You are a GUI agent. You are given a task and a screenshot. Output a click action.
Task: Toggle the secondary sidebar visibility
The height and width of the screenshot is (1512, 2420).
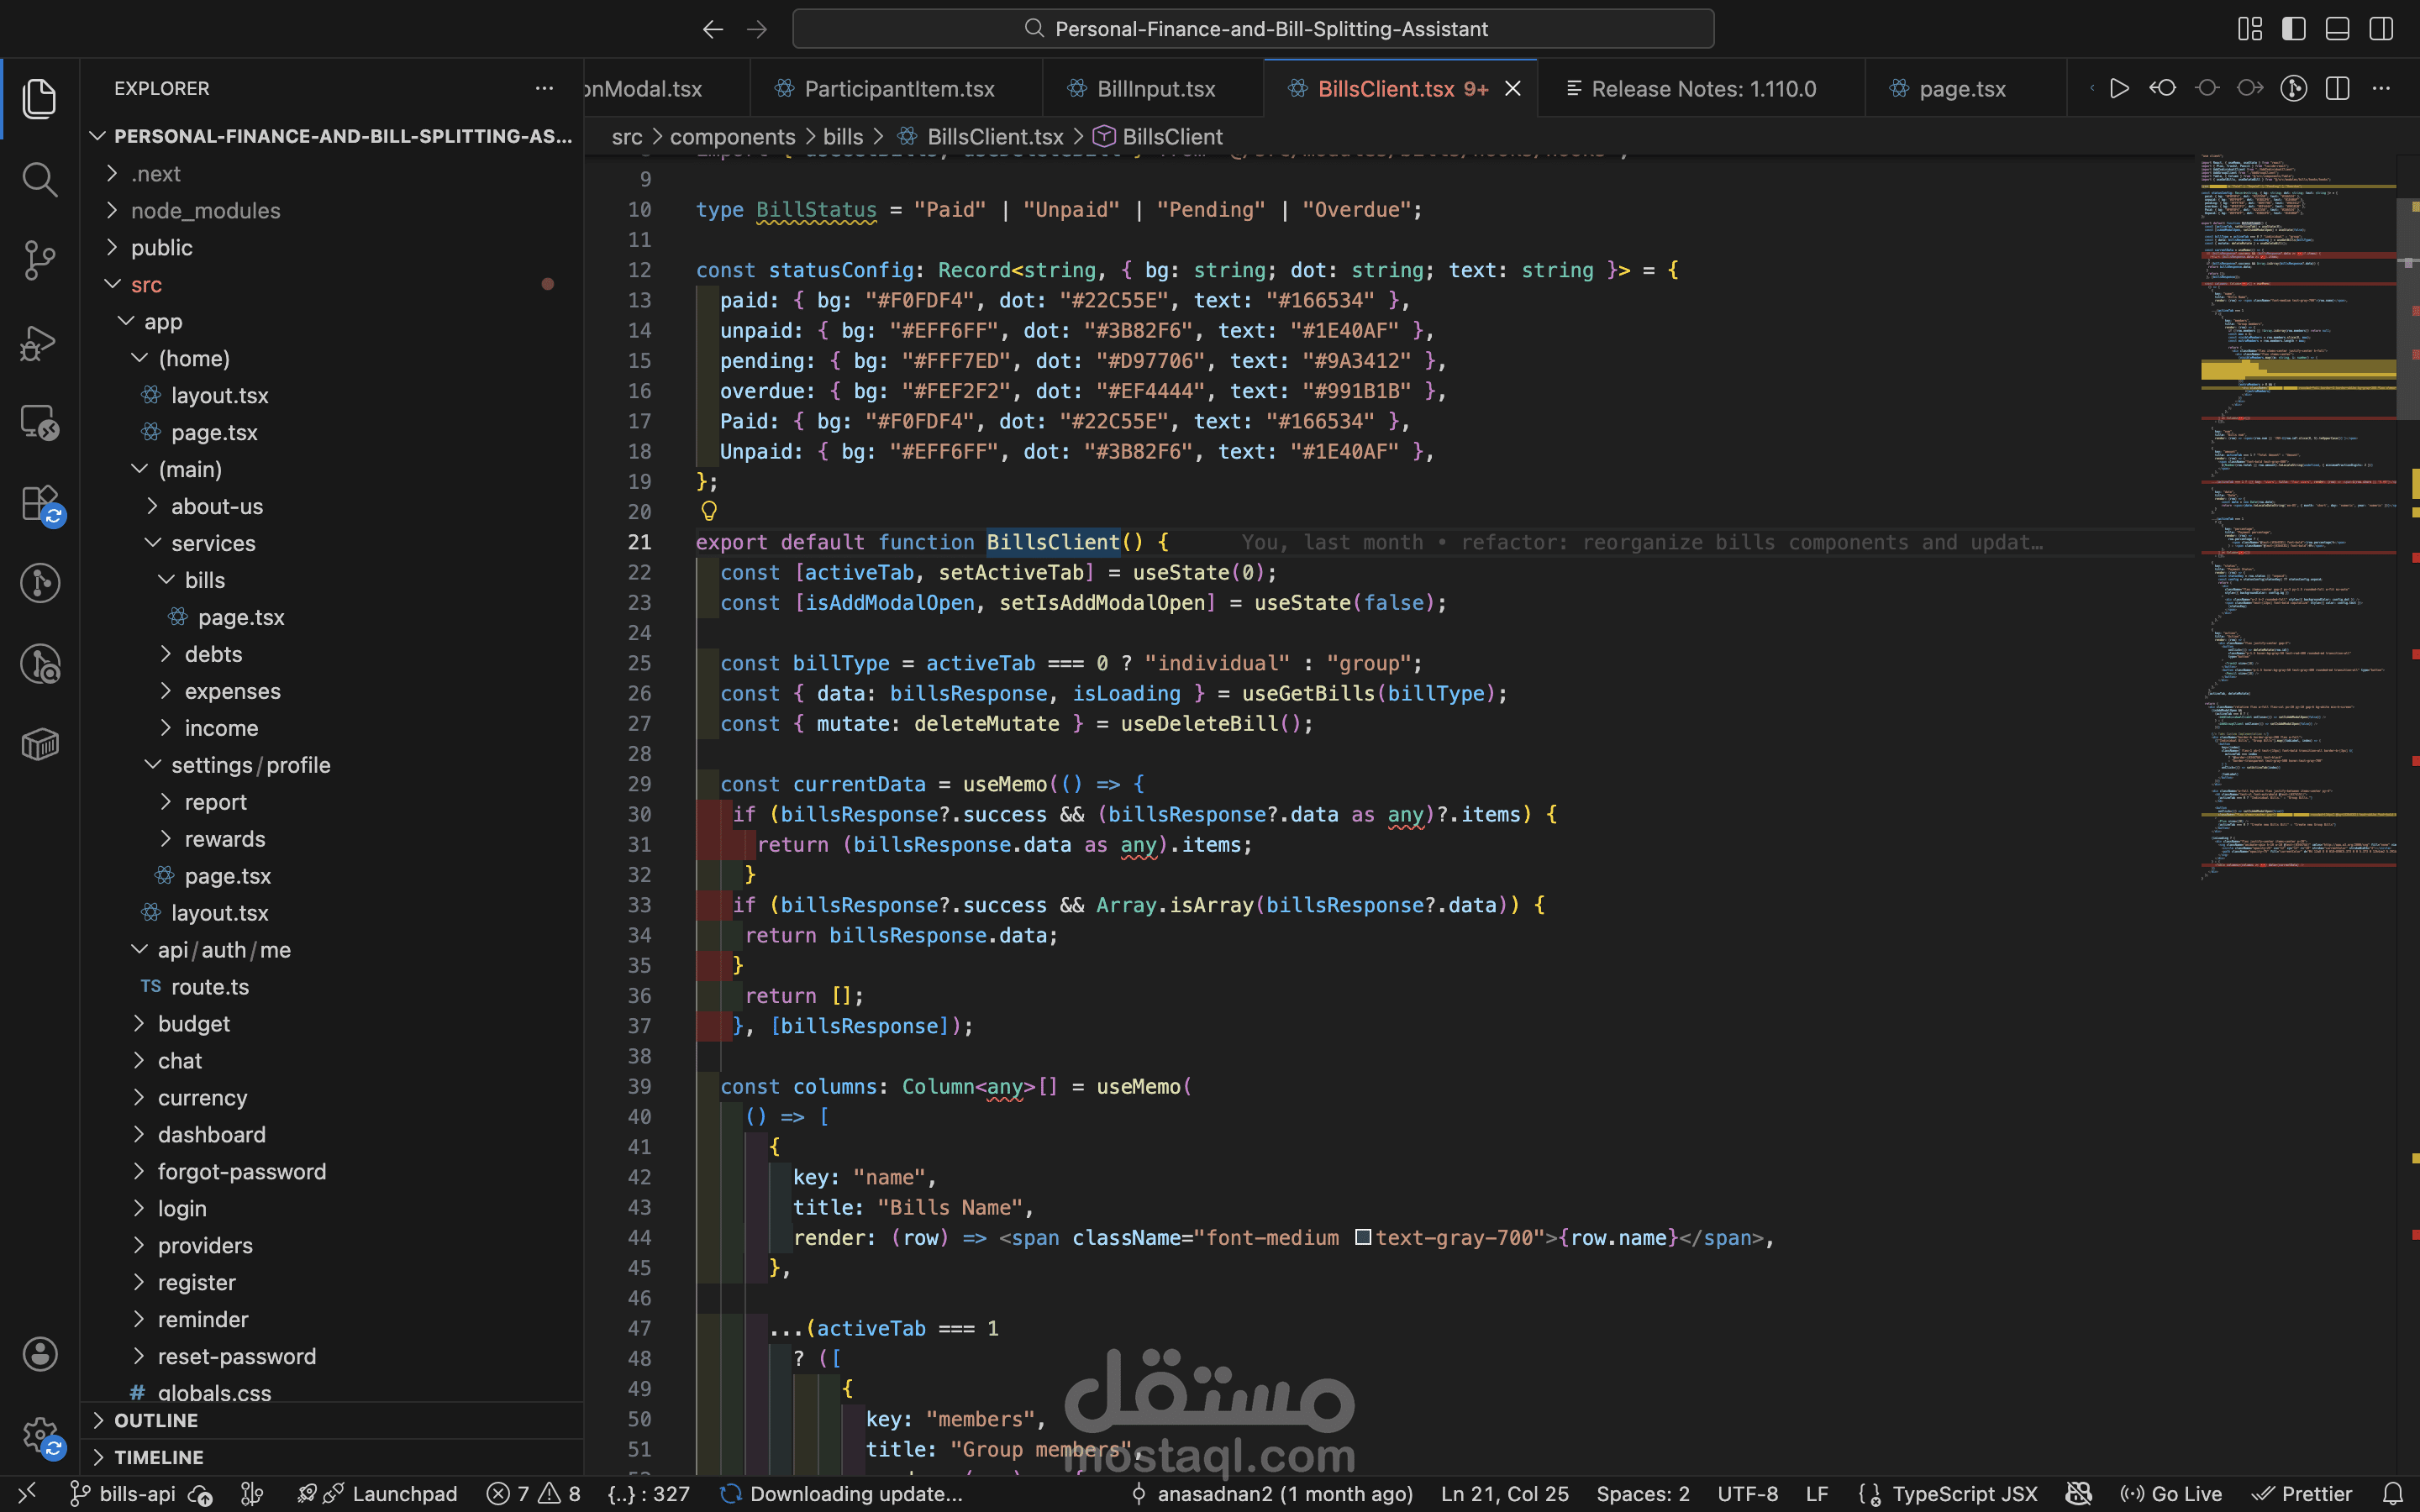point(2381,29)
